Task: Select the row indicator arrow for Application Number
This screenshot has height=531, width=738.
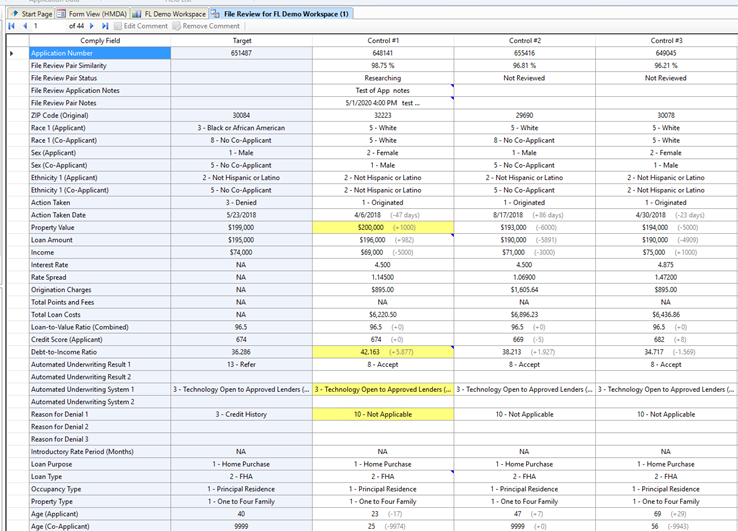Action: [12, 53]
